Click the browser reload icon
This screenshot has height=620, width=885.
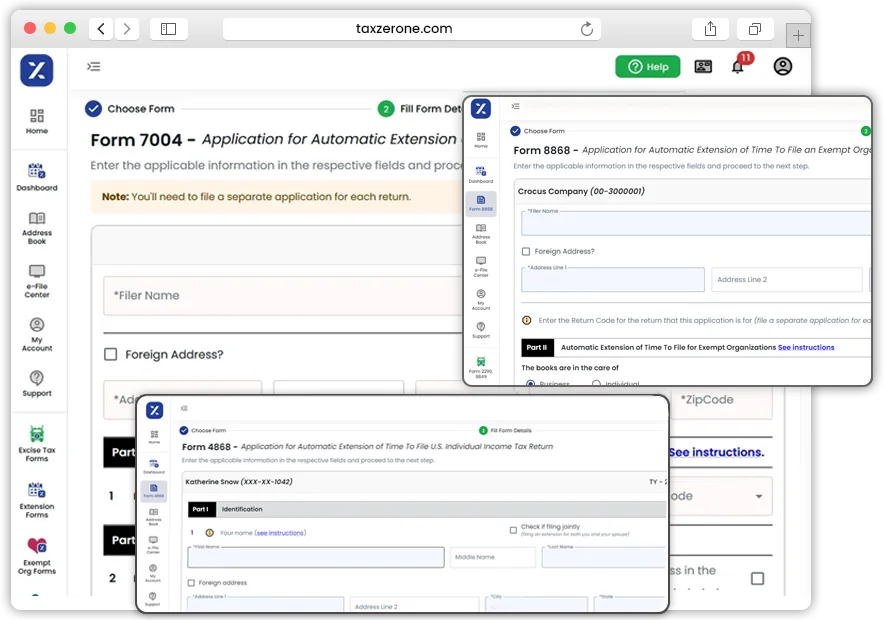click(587, 29)
